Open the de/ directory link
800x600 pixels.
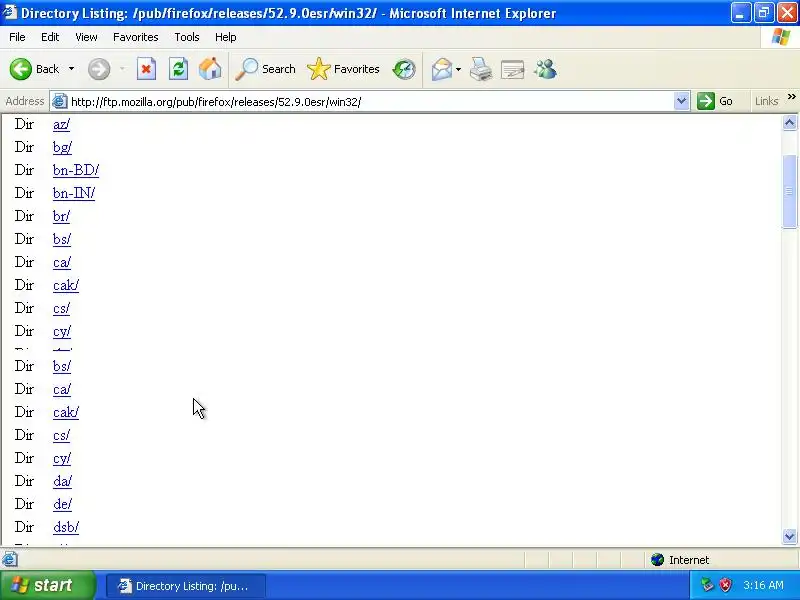tap(62, 504)
